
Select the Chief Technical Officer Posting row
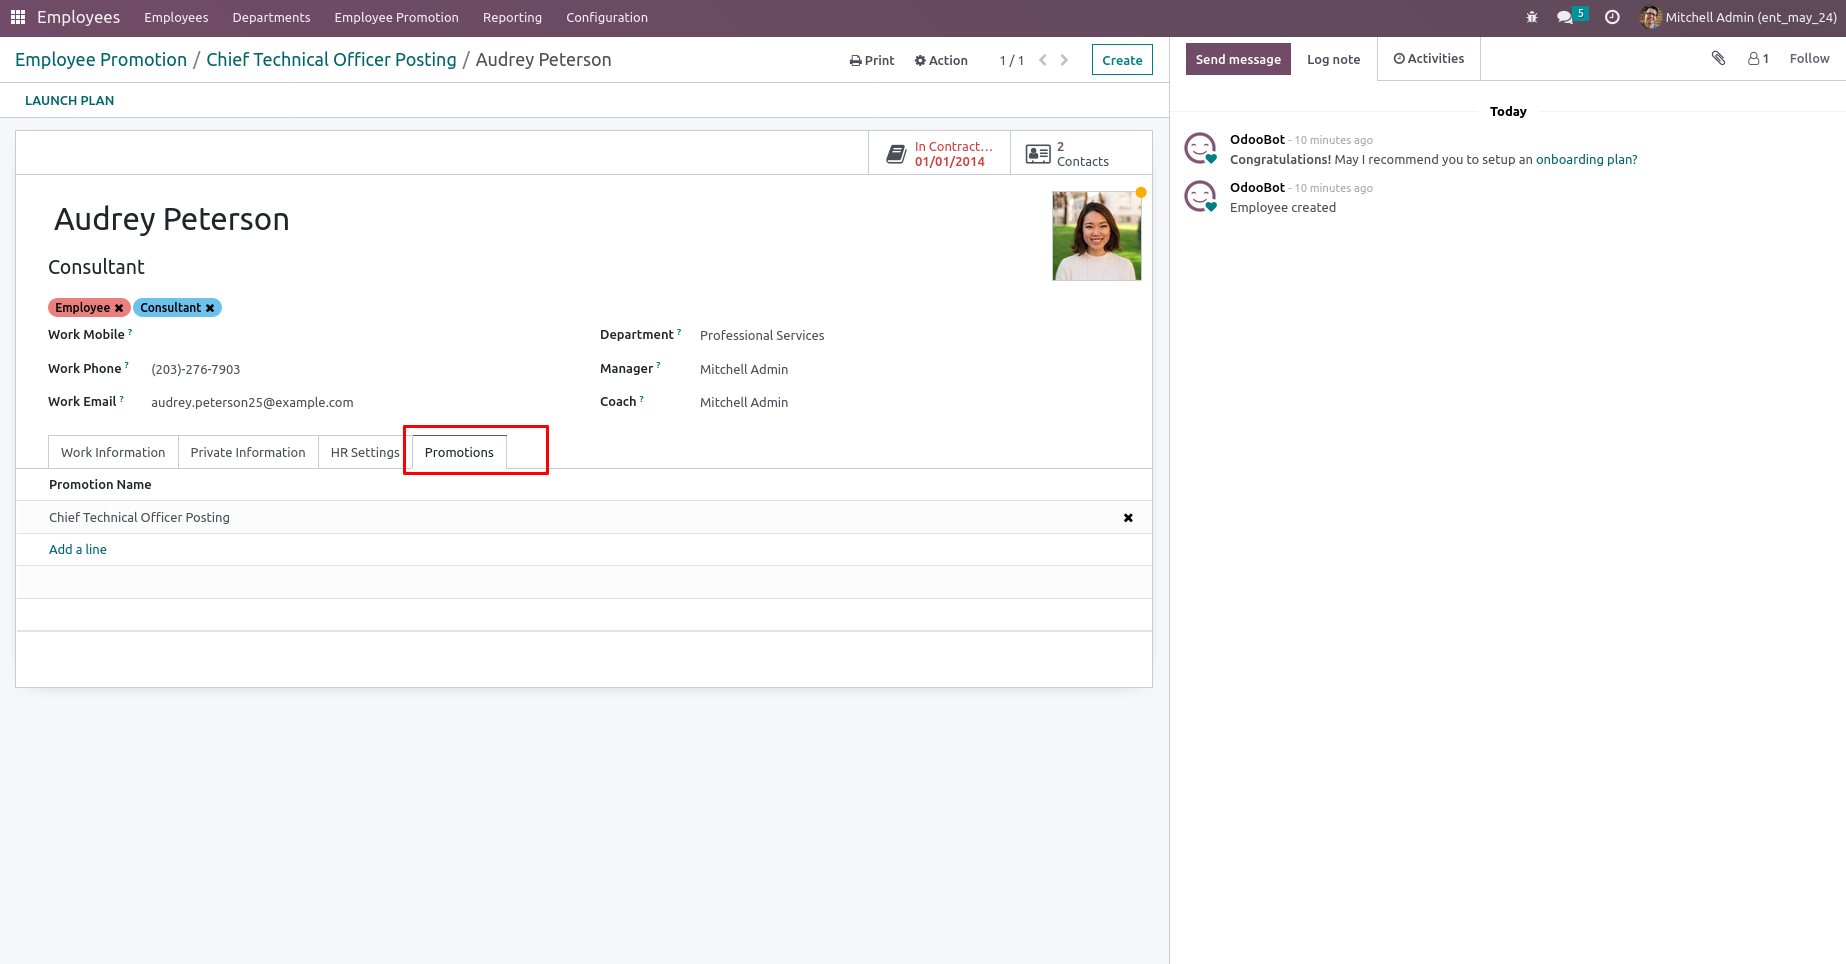(584, 517)
